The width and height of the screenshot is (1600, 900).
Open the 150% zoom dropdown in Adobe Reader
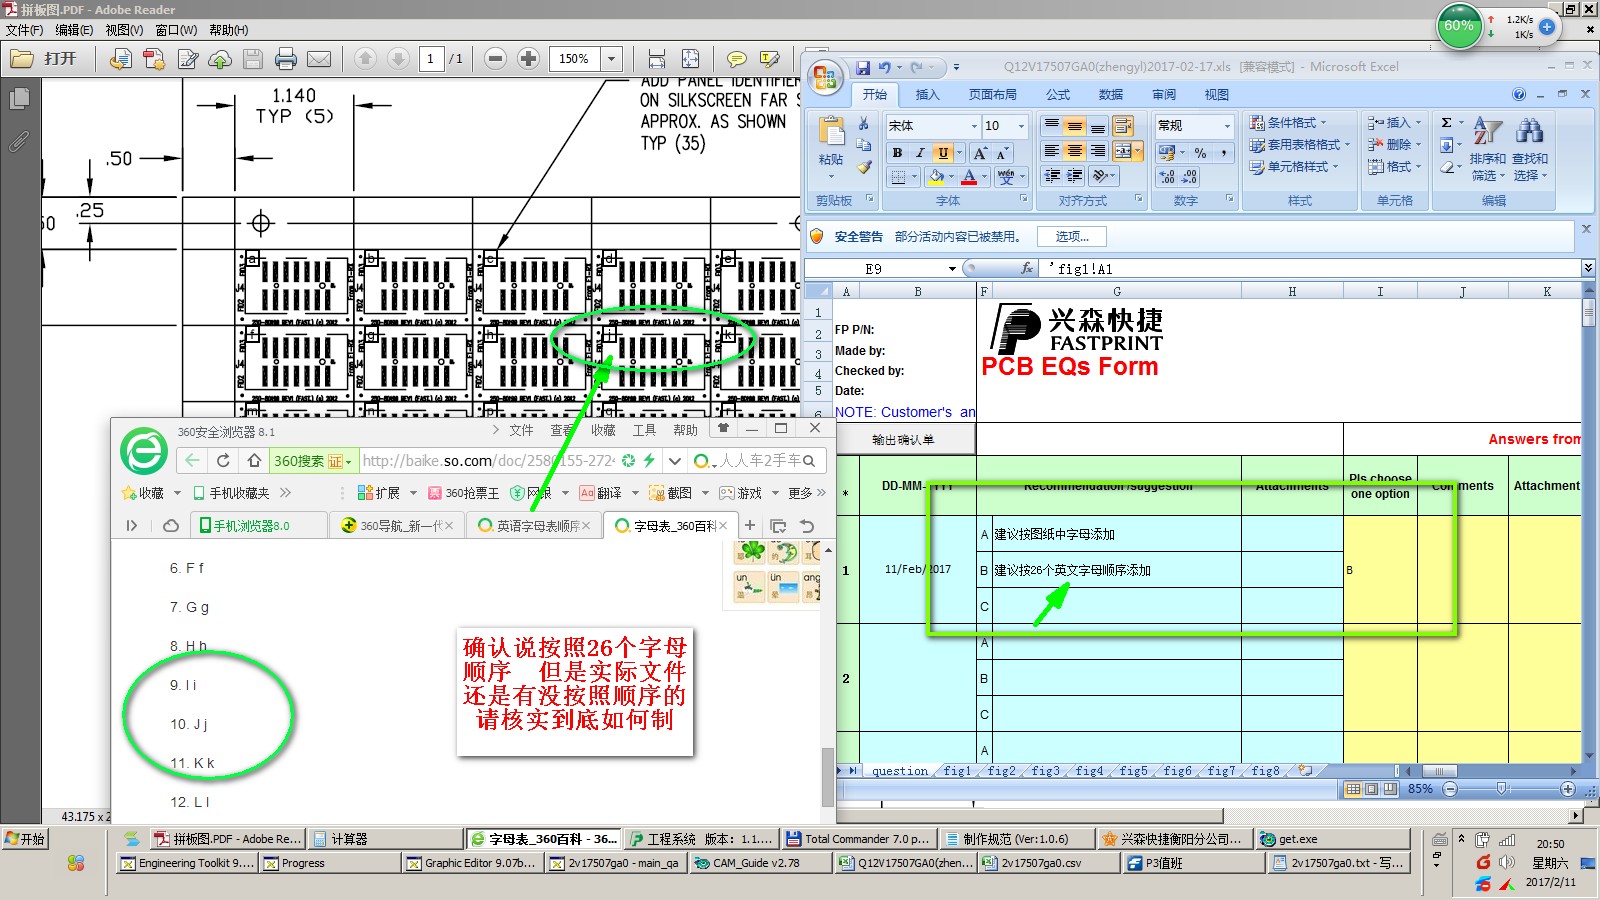click(612, 59)
